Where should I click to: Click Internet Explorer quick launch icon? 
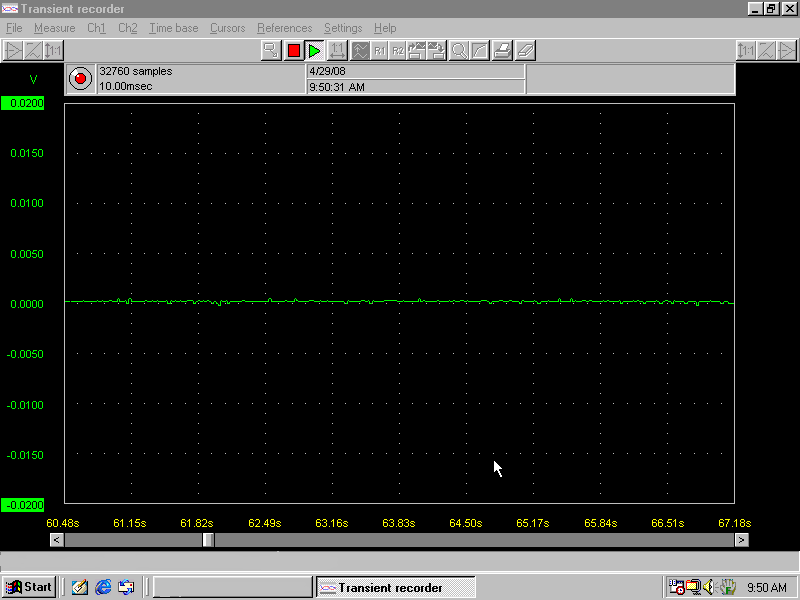click(103, 587)
